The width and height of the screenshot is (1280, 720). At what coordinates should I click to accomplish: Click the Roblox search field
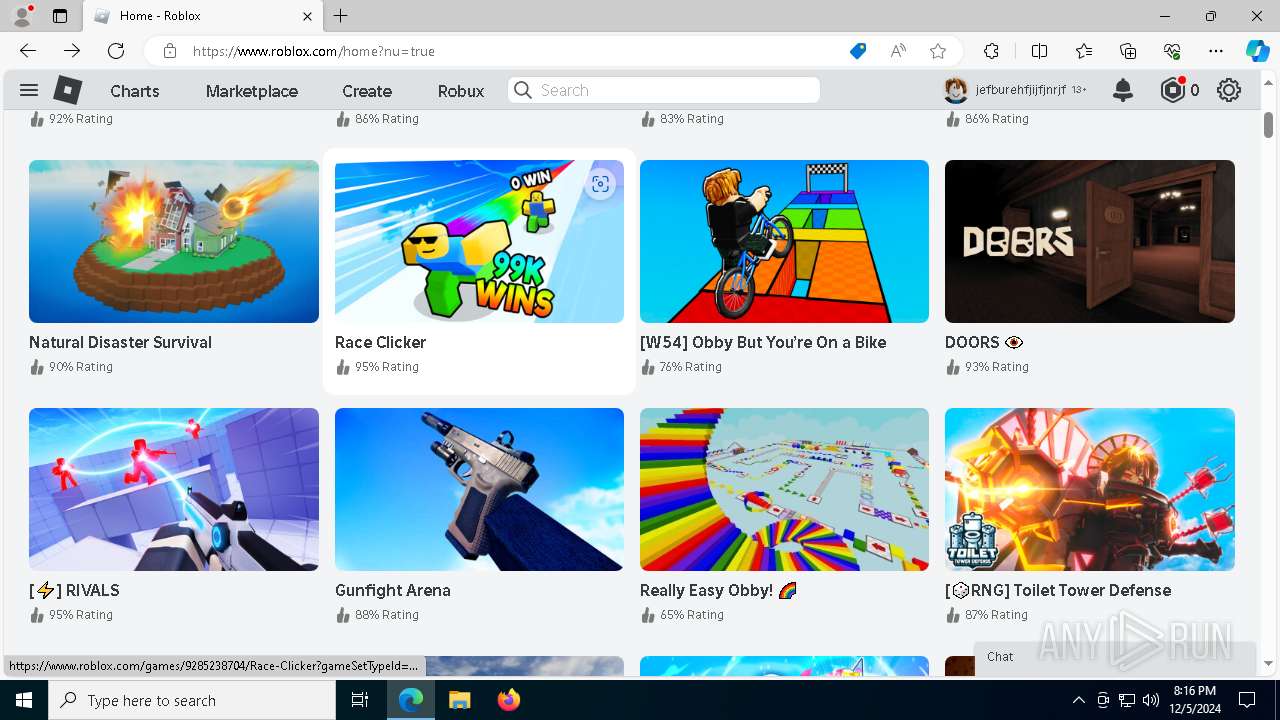(x=664, y=90)
